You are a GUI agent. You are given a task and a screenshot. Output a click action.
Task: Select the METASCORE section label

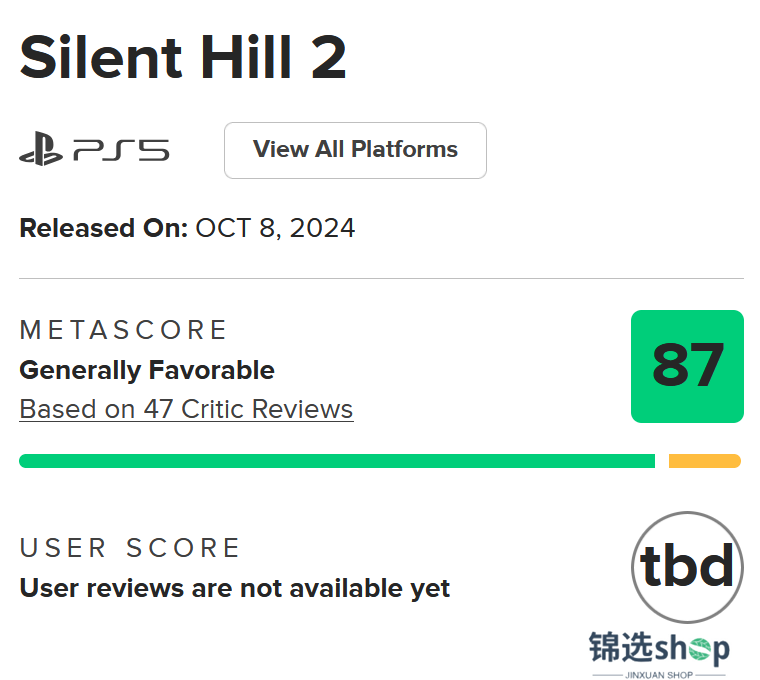coord(123,330)
